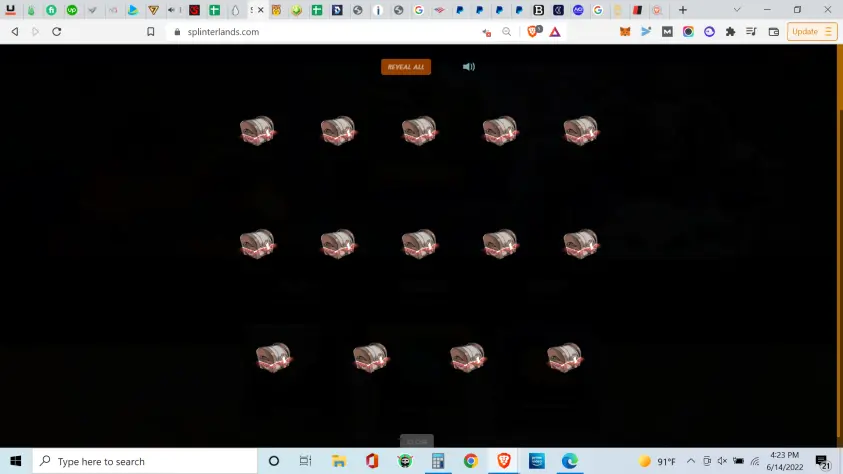The height and width of the screenshot is (474, 843).
Task: Switch to the tab with the U logo
Action: pos(10,10)
